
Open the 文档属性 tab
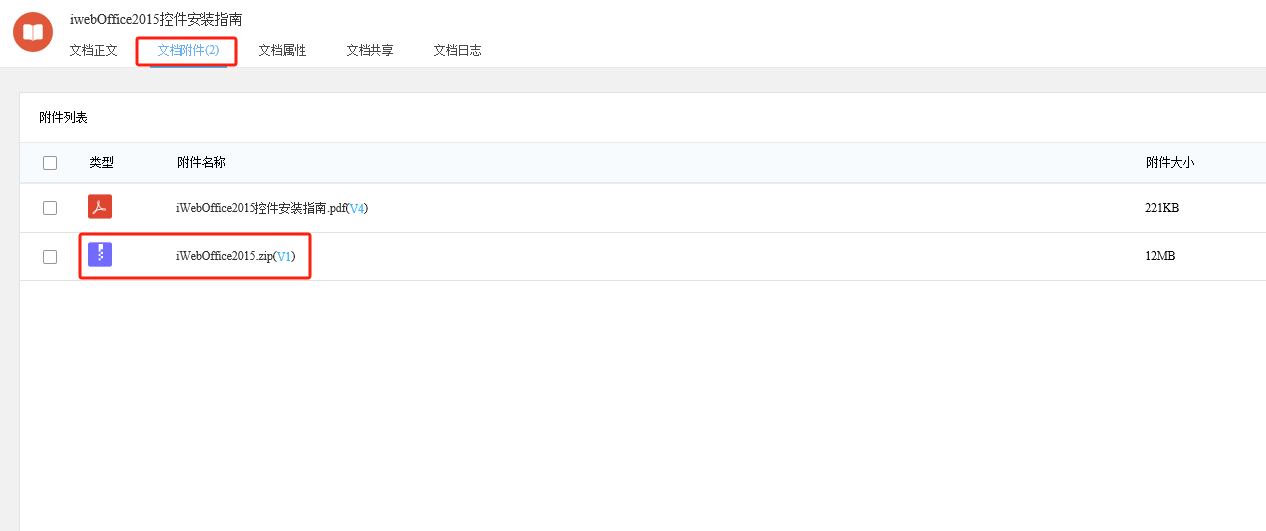tap(282, 50)
